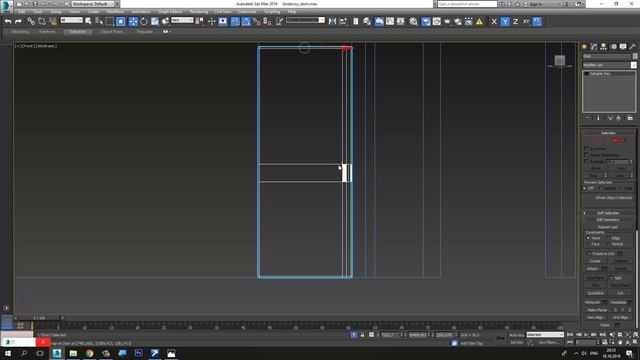Viewport: 640px width, 360px height.
Task: Open the selection filter dropdown
Action: (x=71, y=20)
